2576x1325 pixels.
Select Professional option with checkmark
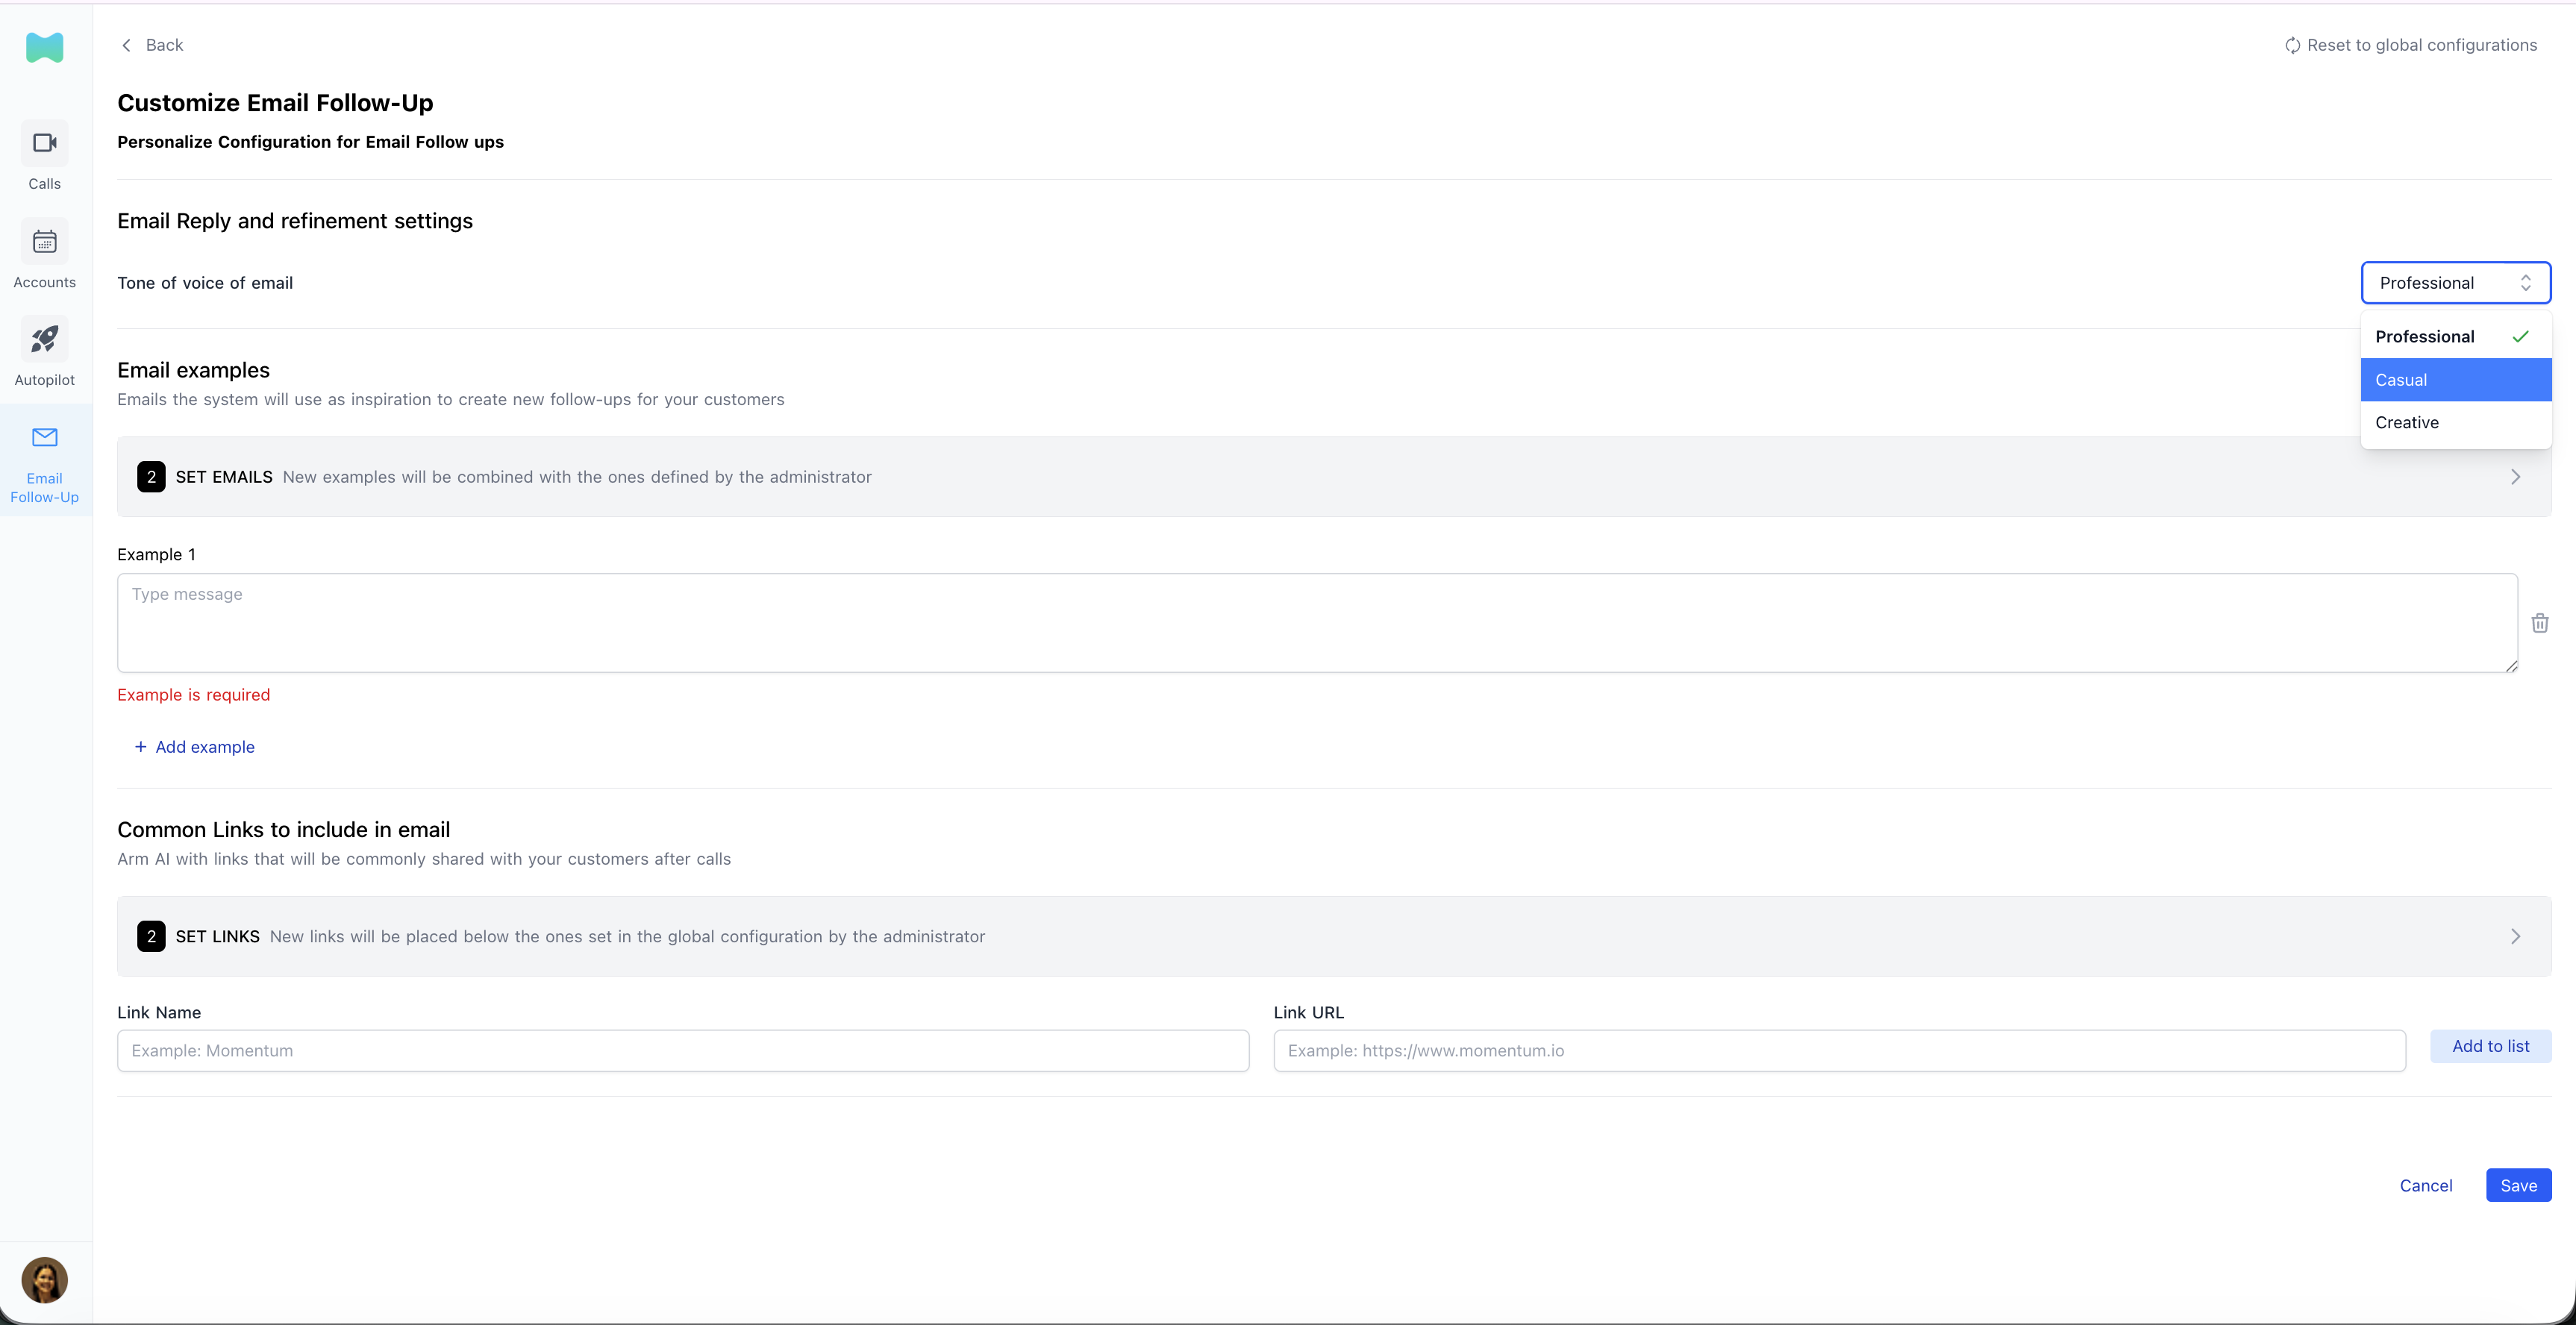tap(2455, 337)
